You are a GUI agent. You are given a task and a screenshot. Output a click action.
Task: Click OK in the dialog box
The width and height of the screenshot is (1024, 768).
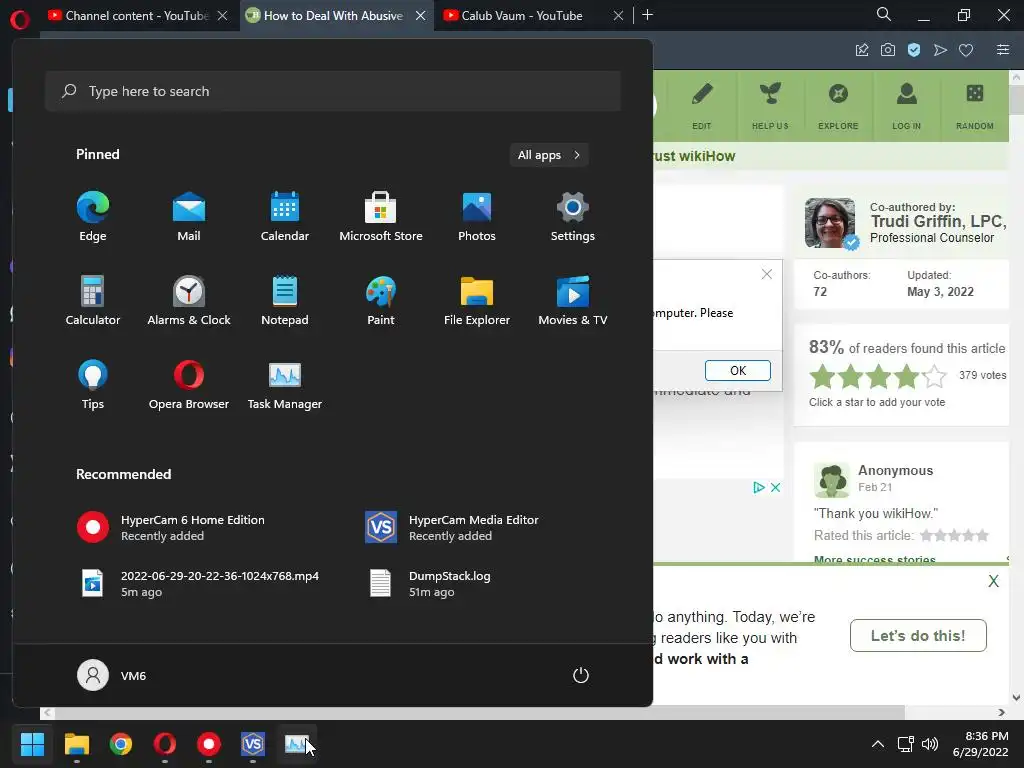pyautogui.click(x=738, y=370)
